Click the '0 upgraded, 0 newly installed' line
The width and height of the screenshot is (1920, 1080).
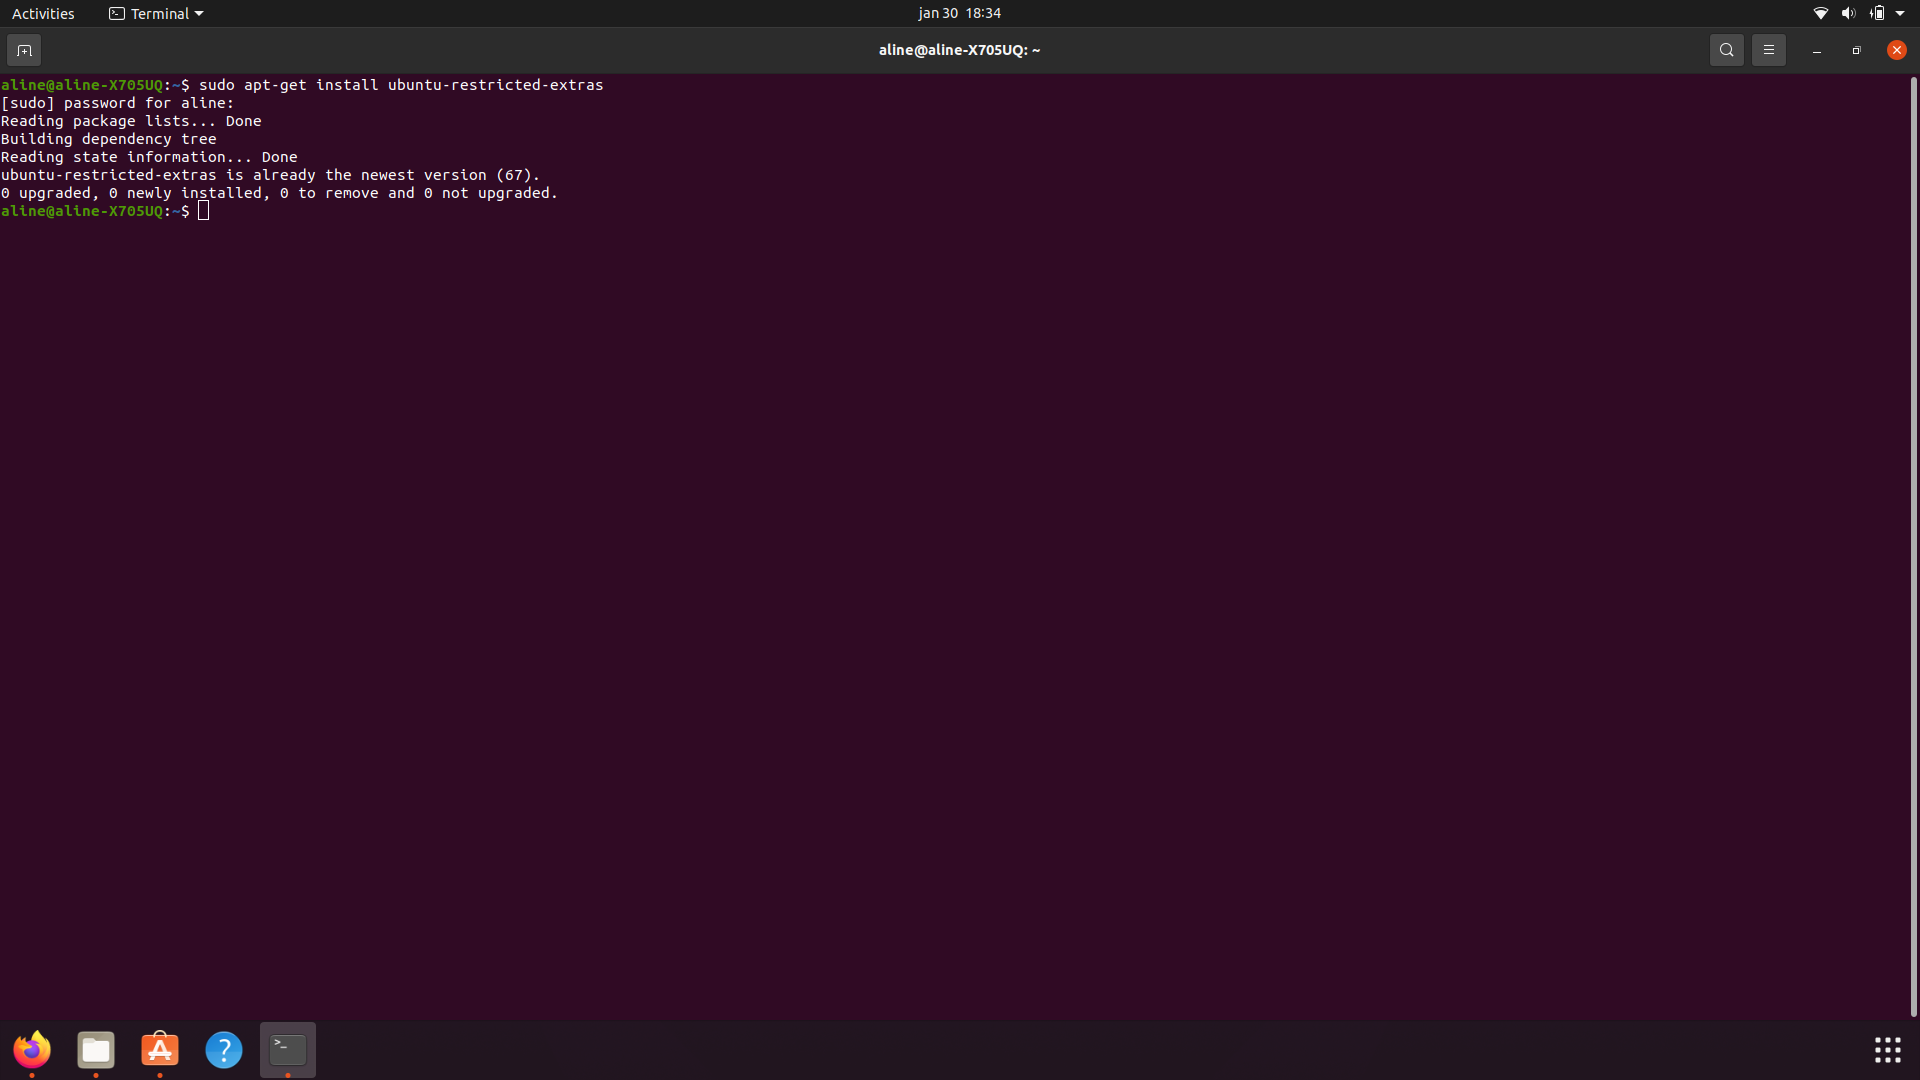(x=279, y=193)
